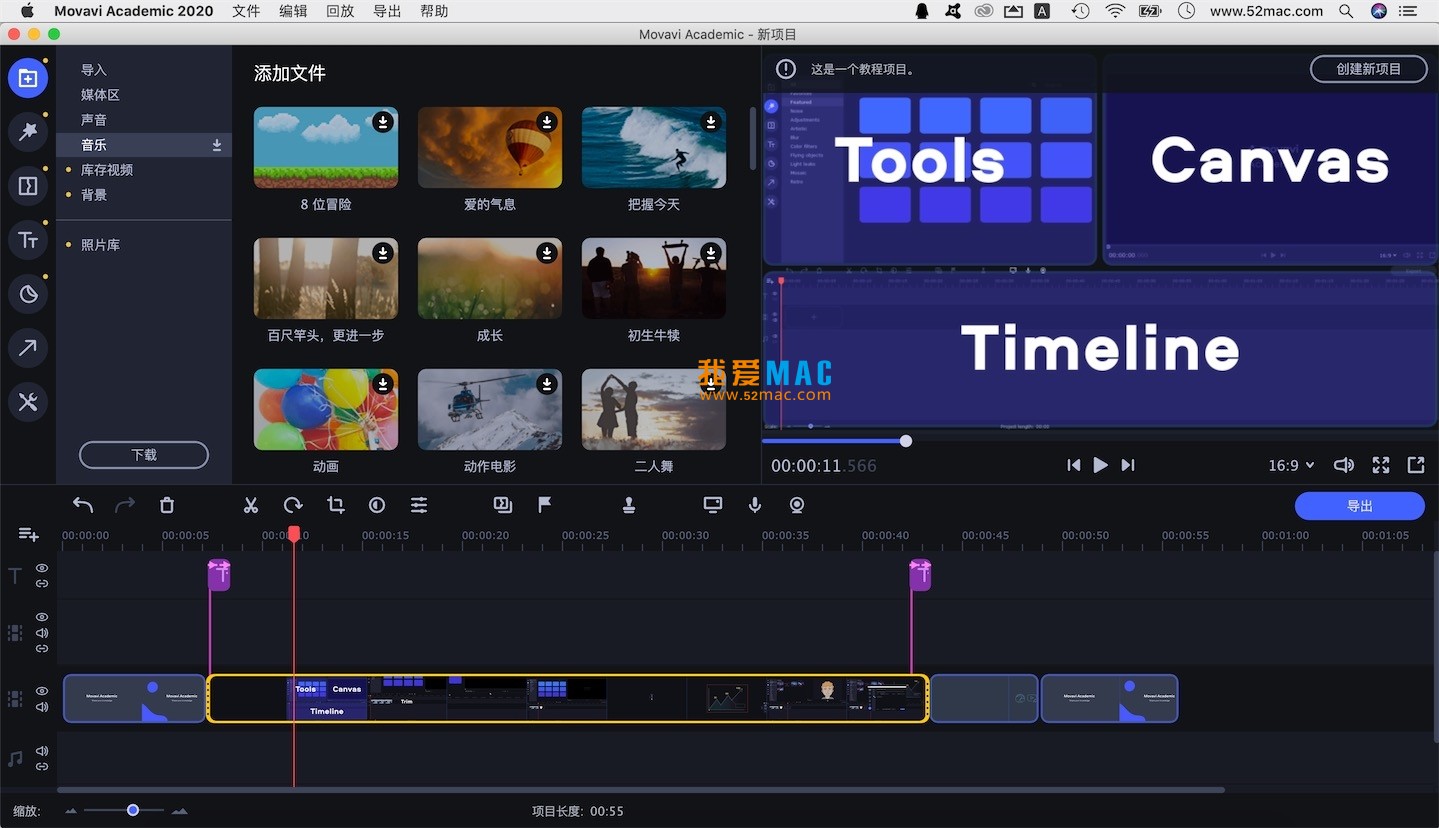Click the 下载 button
Screen dimensions: 1439x828
coord(144,455)
